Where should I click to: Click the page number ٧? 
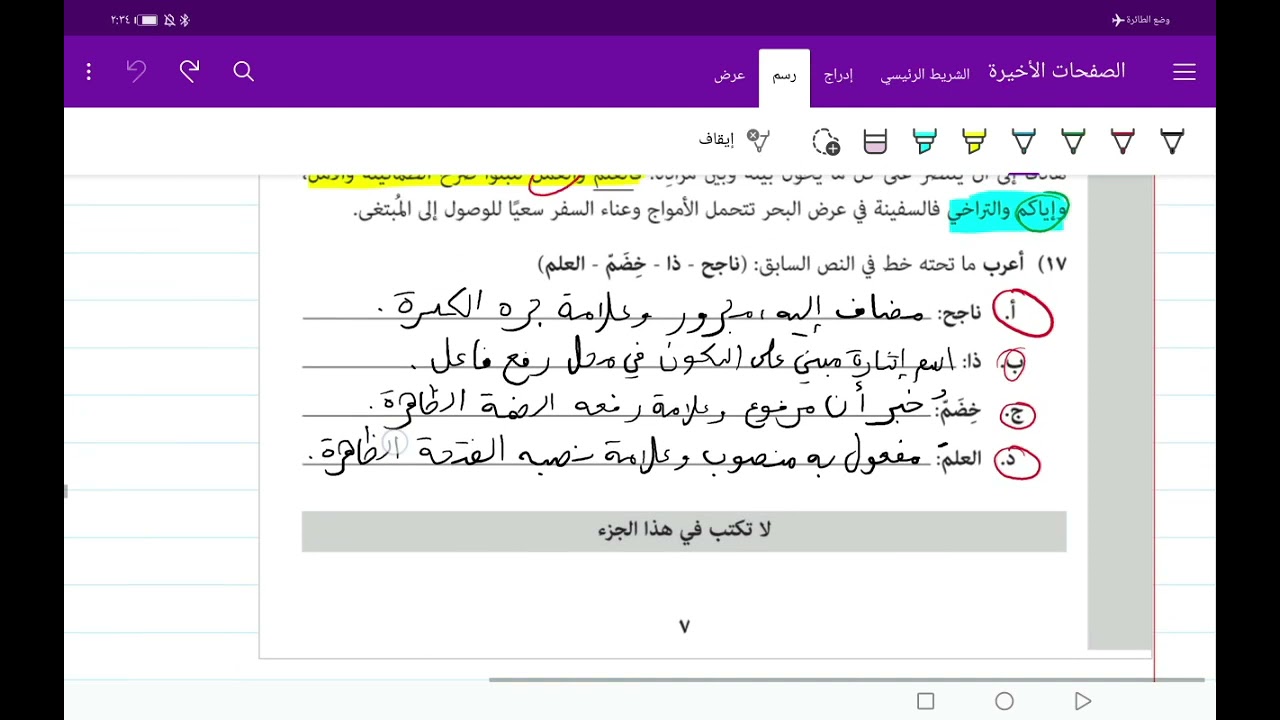684,626
